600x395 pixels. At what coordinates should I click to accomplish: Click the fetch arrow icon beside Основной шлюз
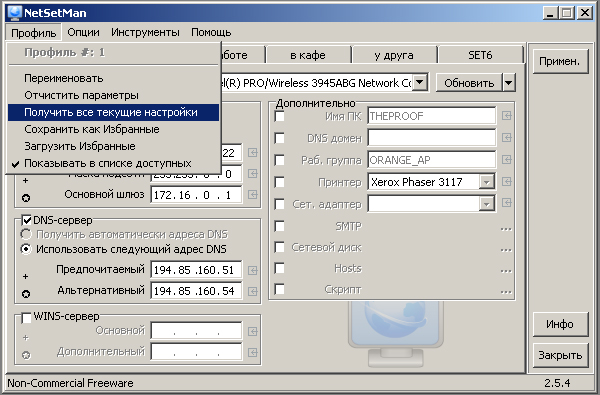[x=253, y=195]
